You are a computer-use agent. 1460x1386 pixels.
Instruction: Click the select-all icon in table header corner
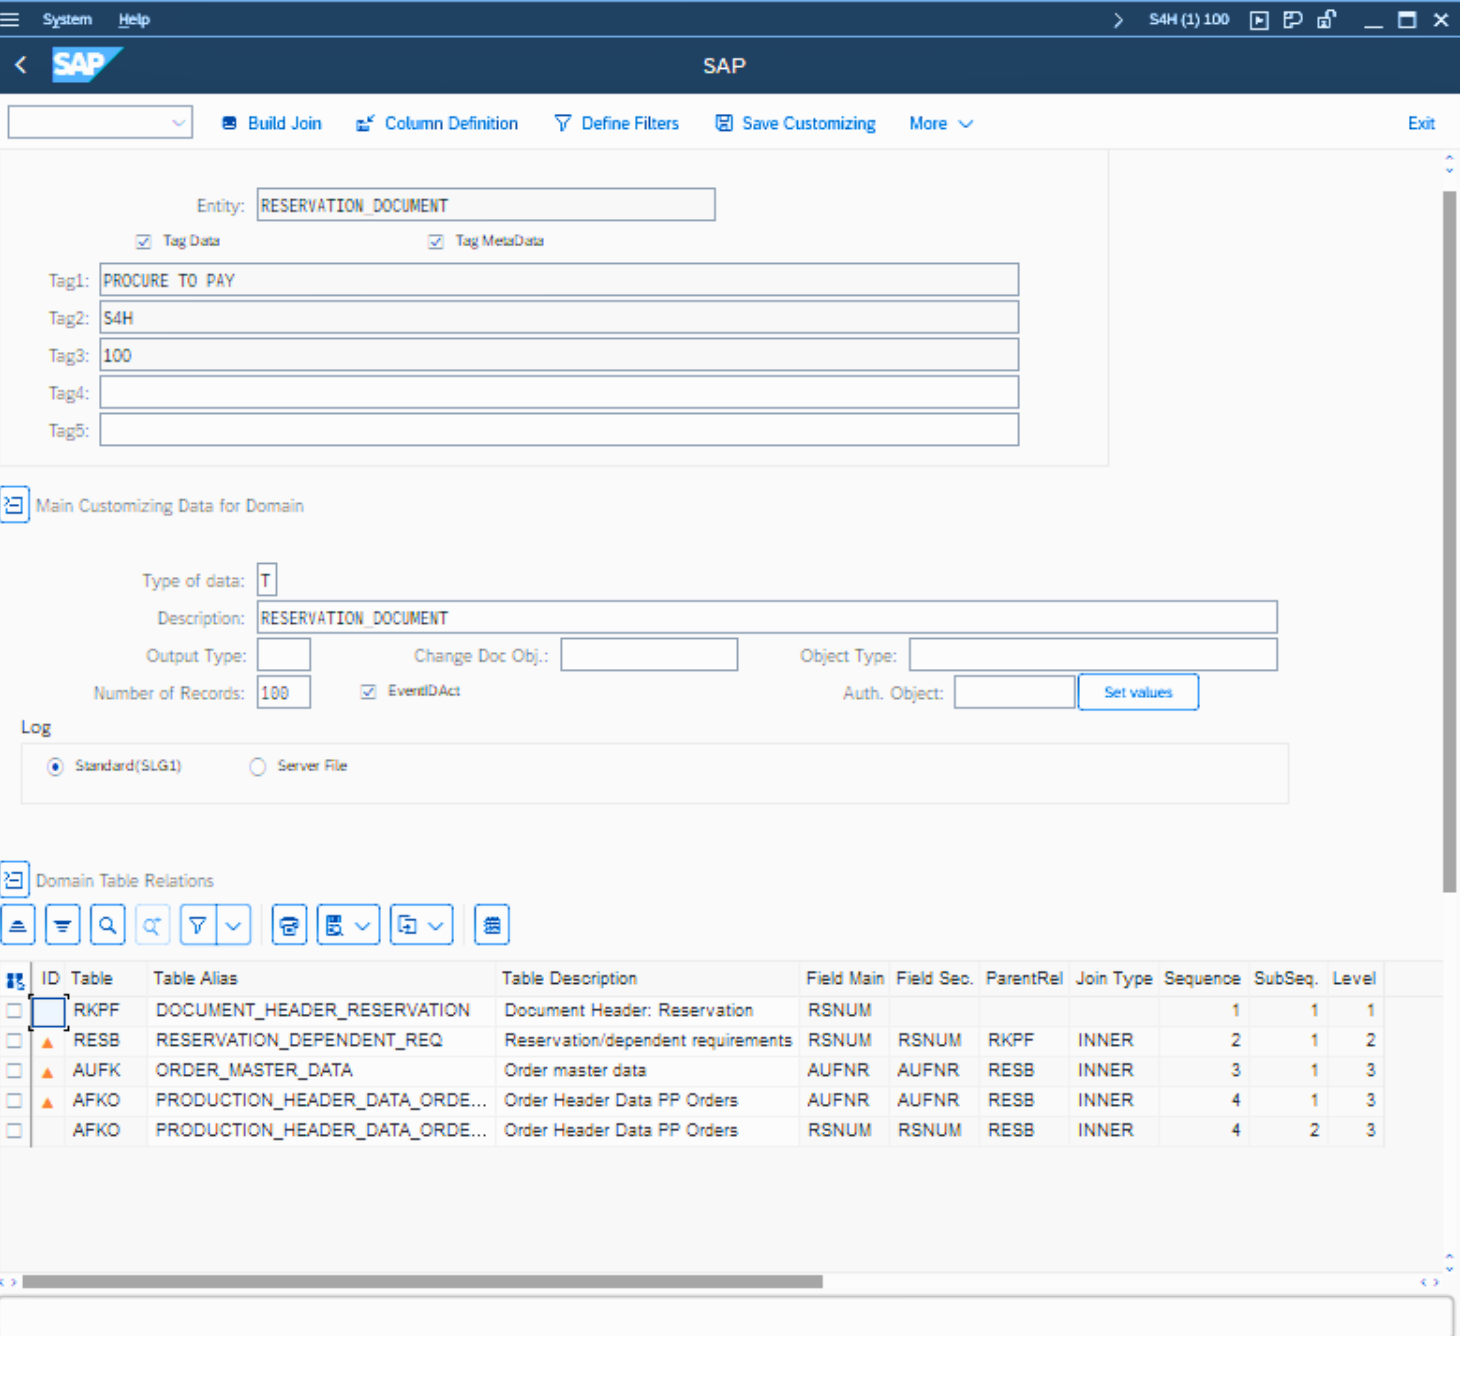(15, 980)
